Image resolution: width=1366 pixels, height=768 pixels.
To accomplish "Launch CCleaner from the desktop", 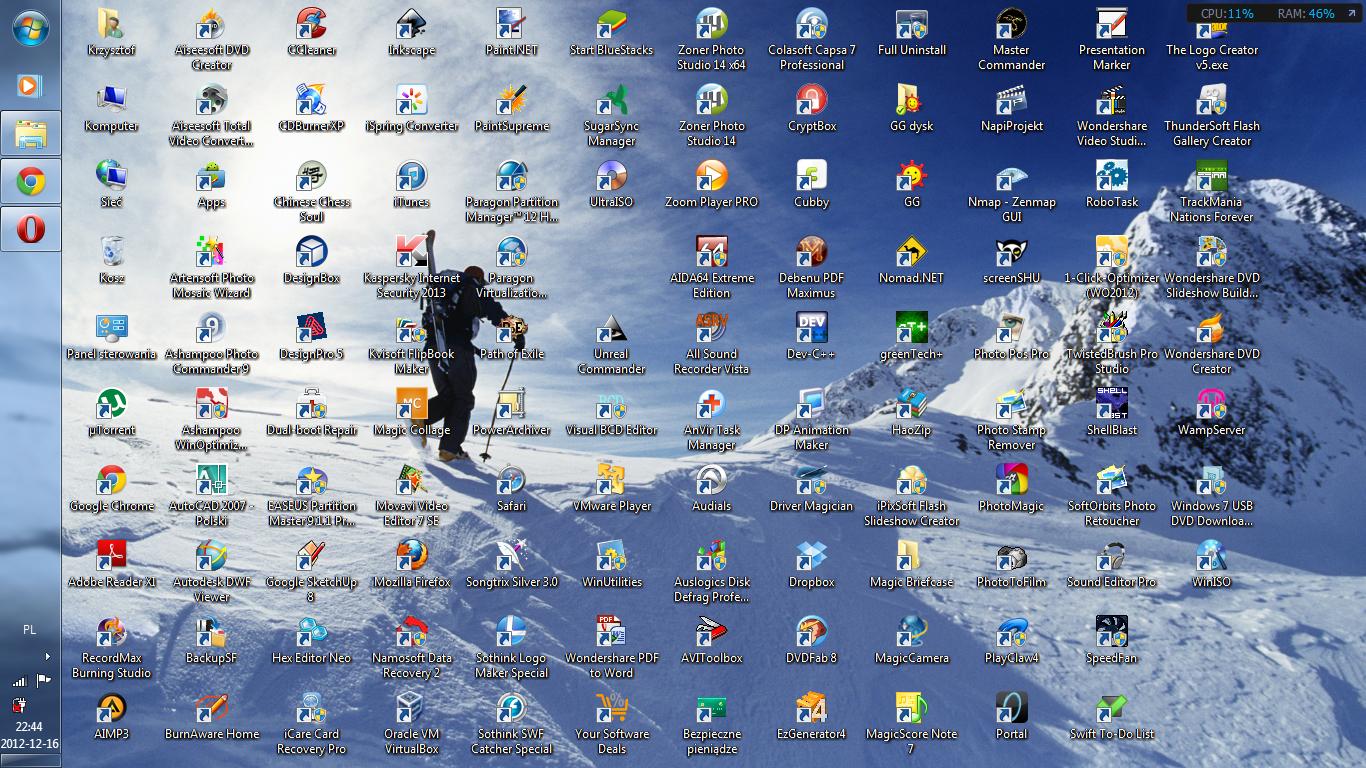I will click(x=311, y=26).
